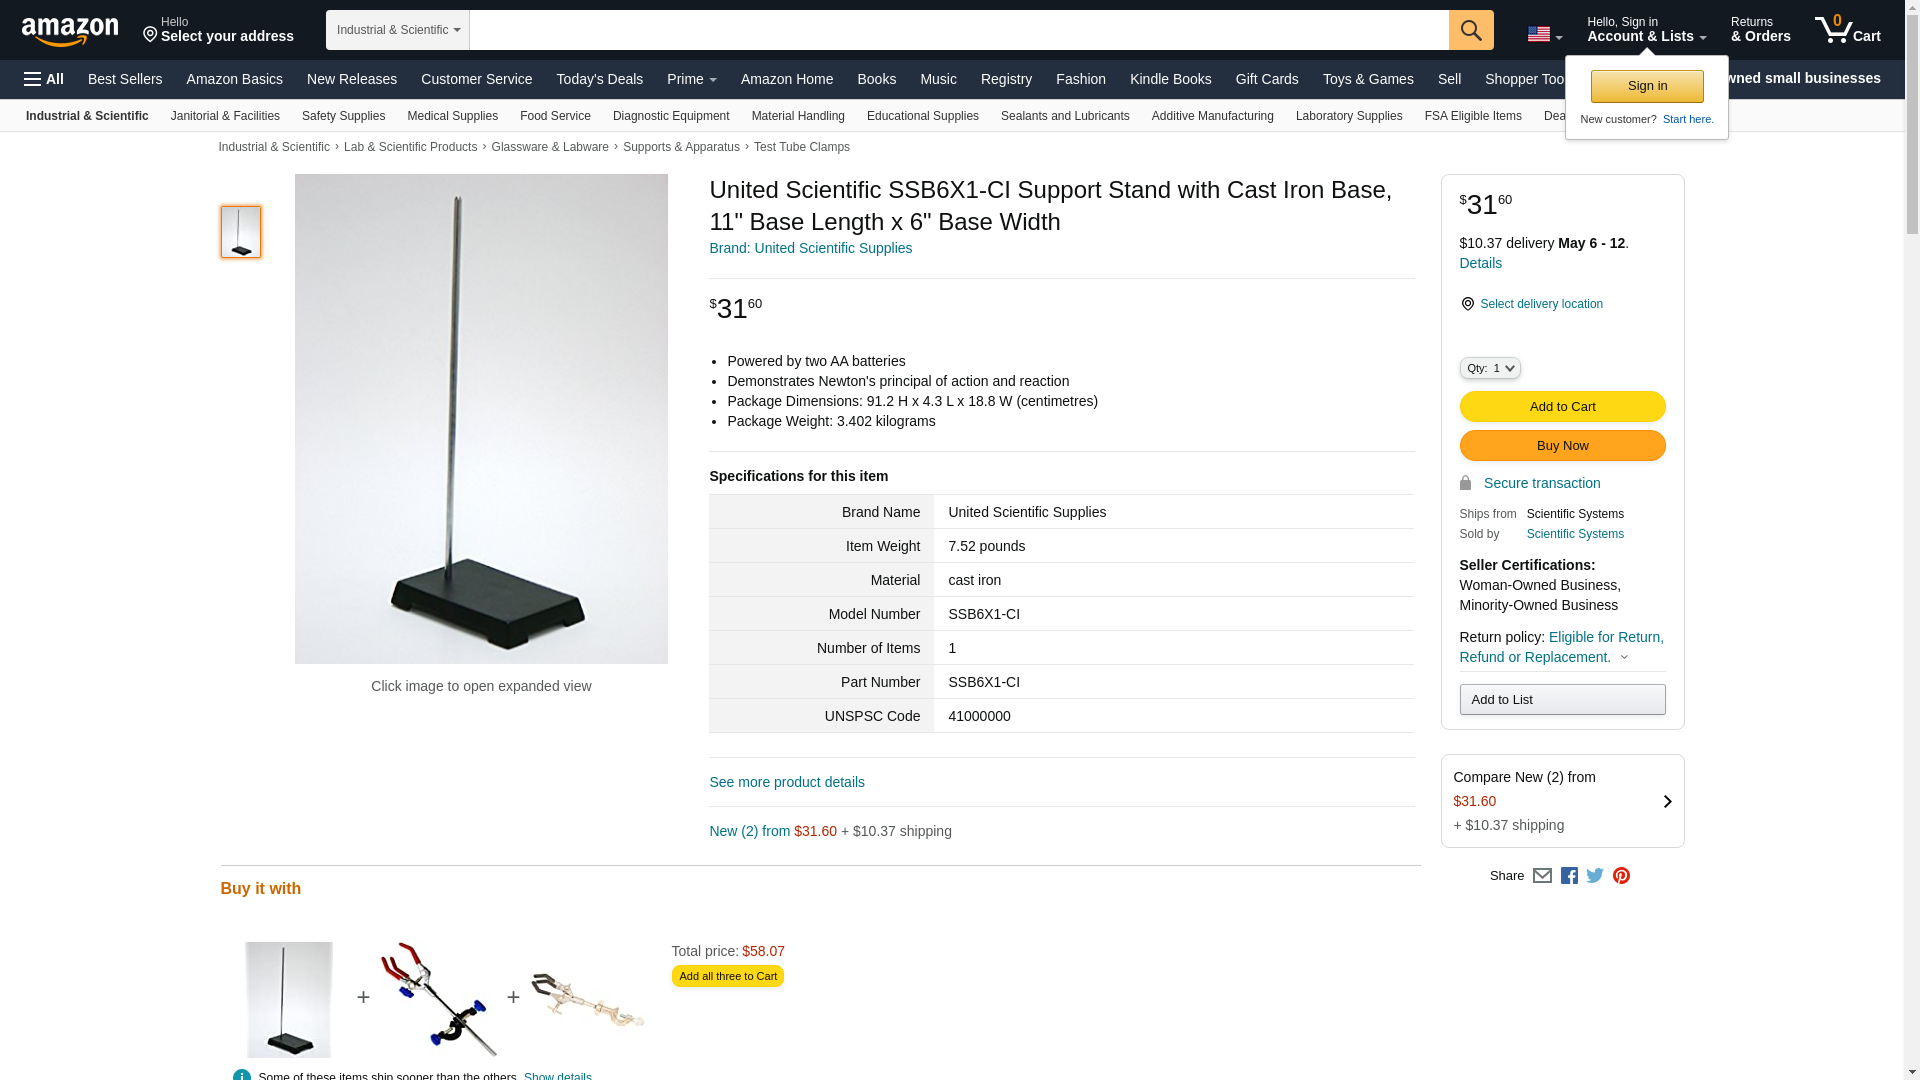The width and height of the screenshot is (1920, 1080).
Task: Click the Buy Now button
Action: tap(1562, 446)
